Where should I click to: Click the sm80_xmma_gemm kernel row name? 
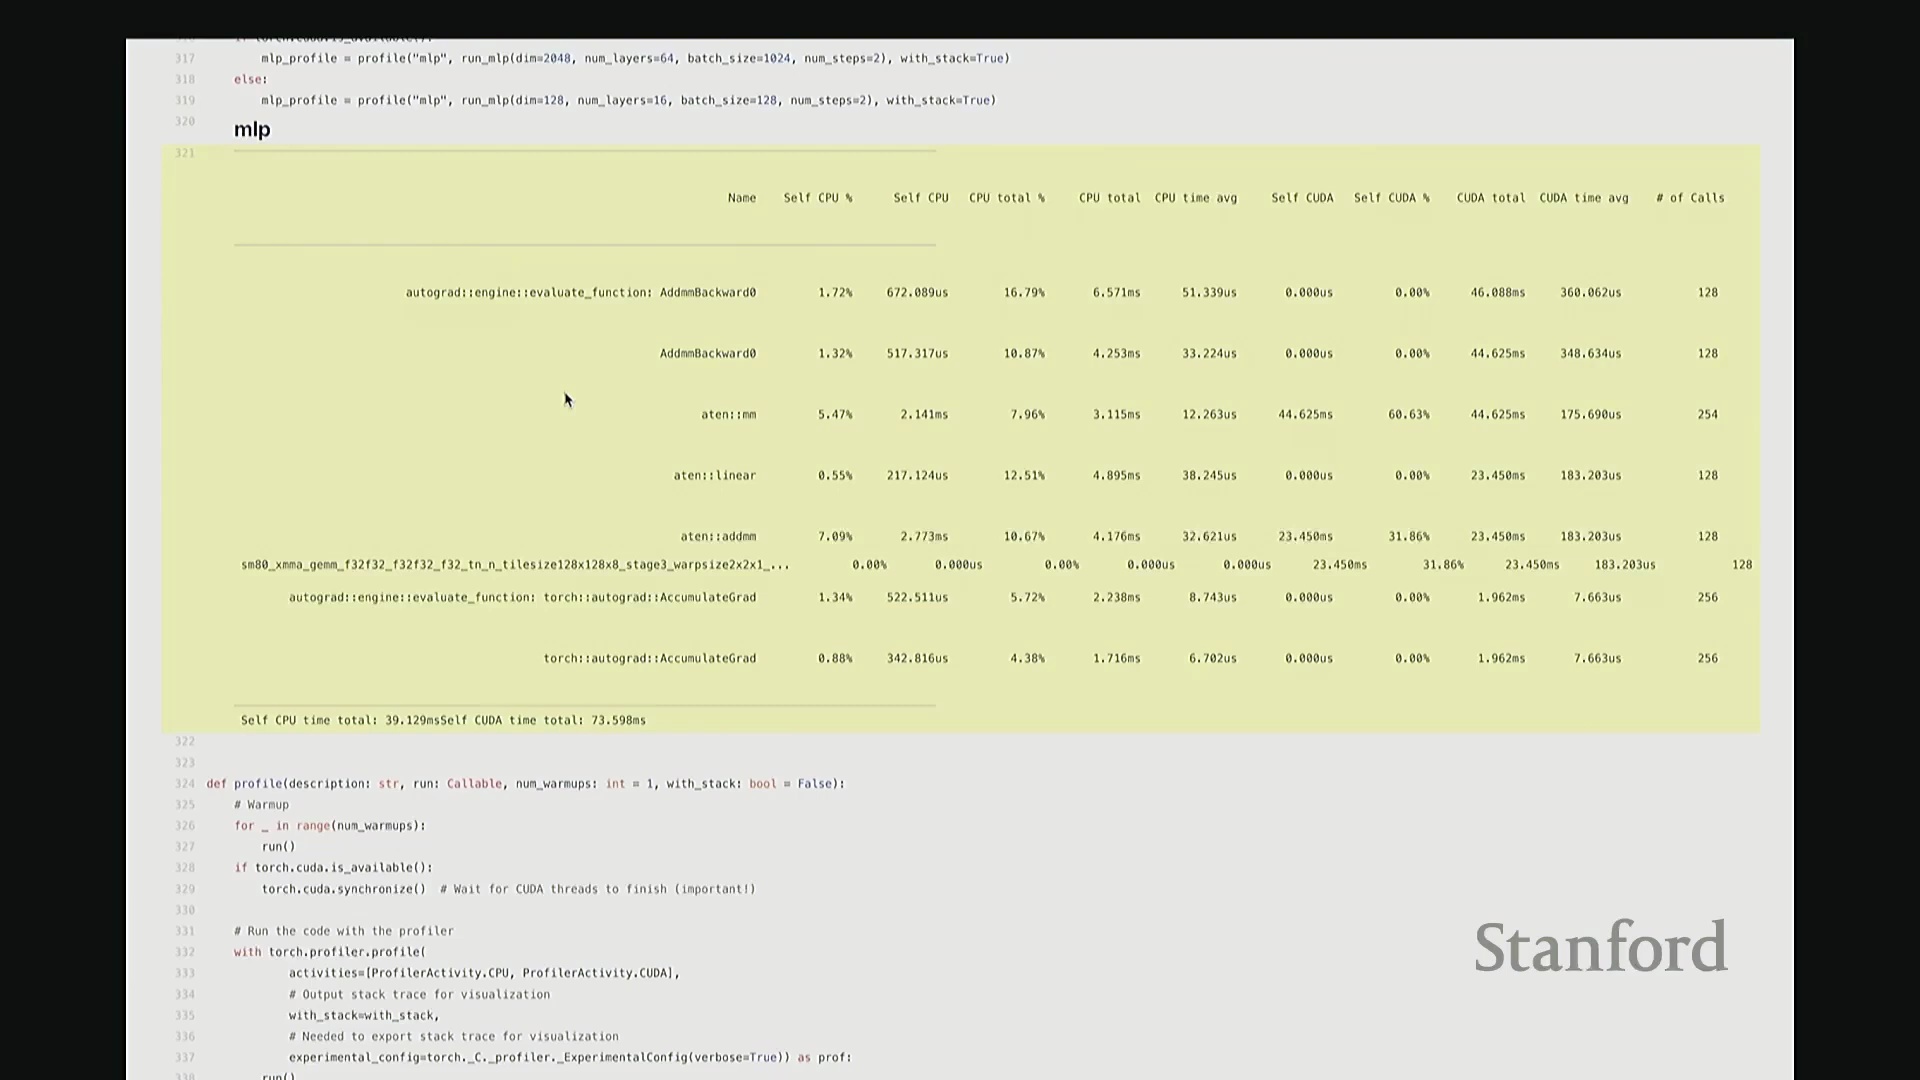coord(515,565)
